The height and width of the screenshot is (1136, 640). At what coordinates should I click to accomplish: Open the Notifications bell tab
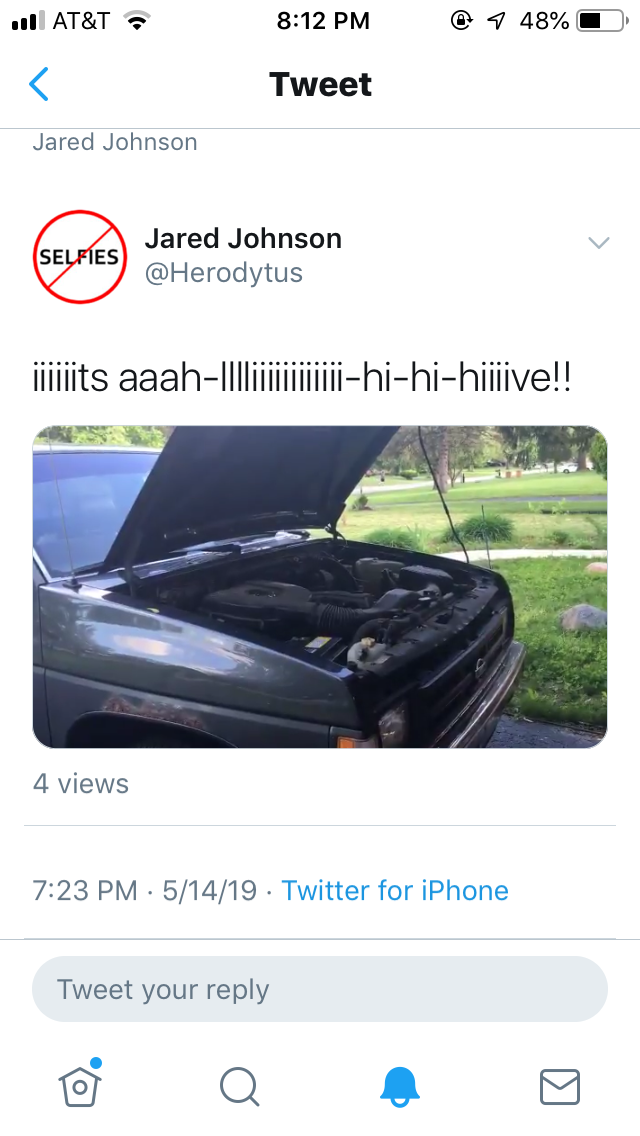pyautogui.click(x=399, y=1087)
